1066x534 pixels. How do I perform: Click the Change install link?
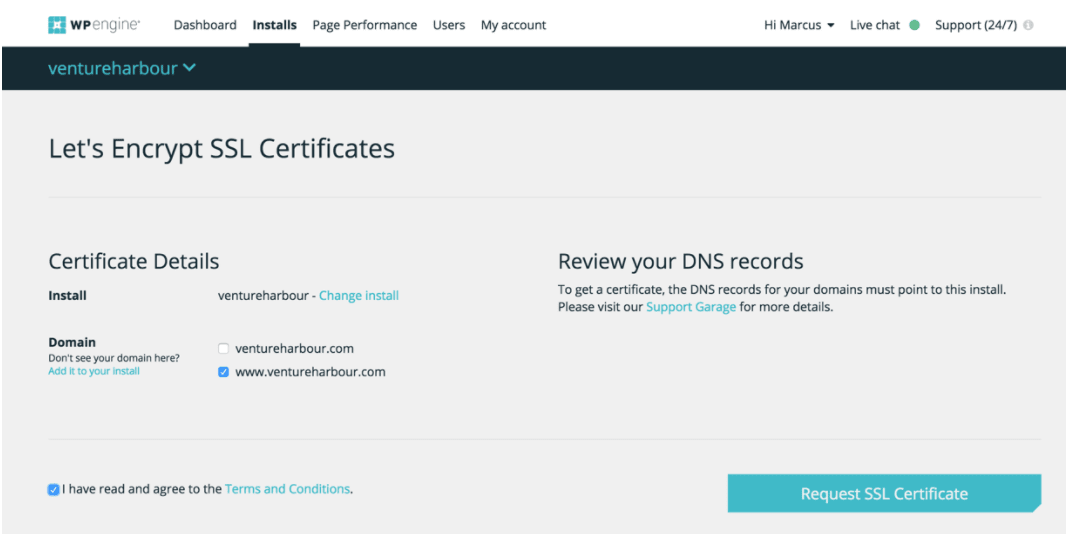(x=359, y=295)
